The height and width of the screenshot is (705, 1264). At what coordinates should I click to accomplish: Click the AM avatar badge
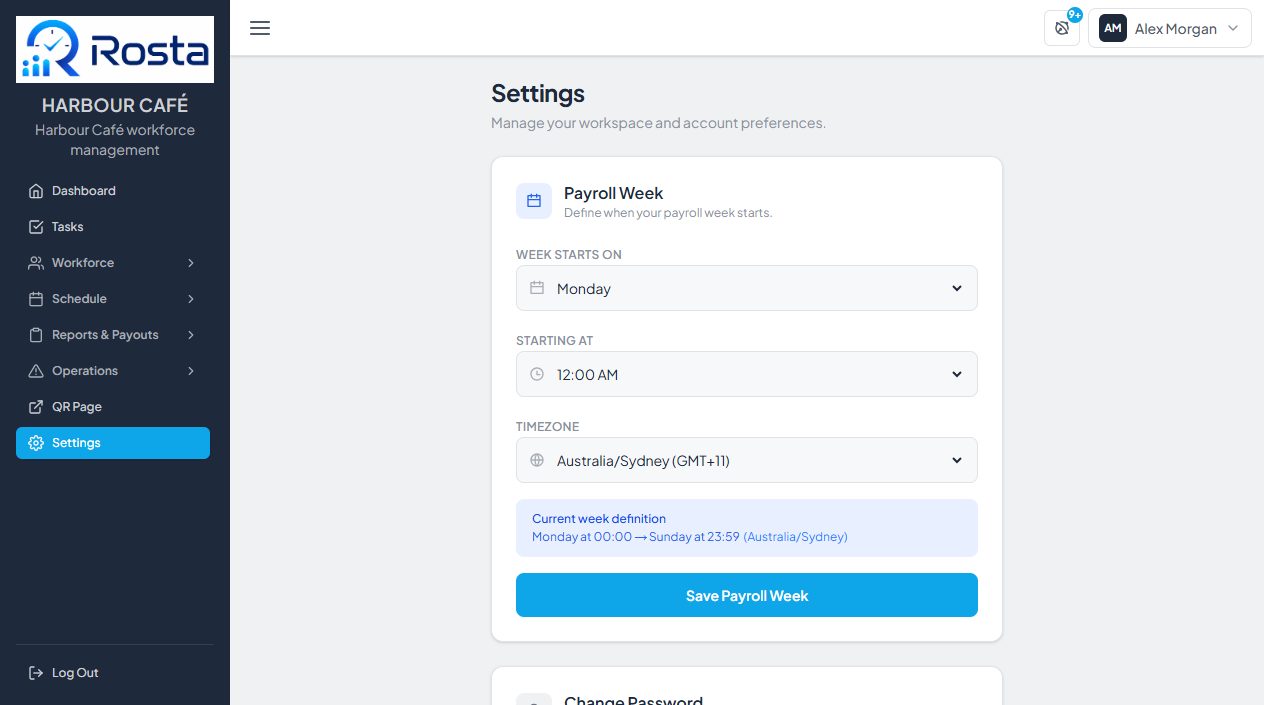pos(1113,28)
